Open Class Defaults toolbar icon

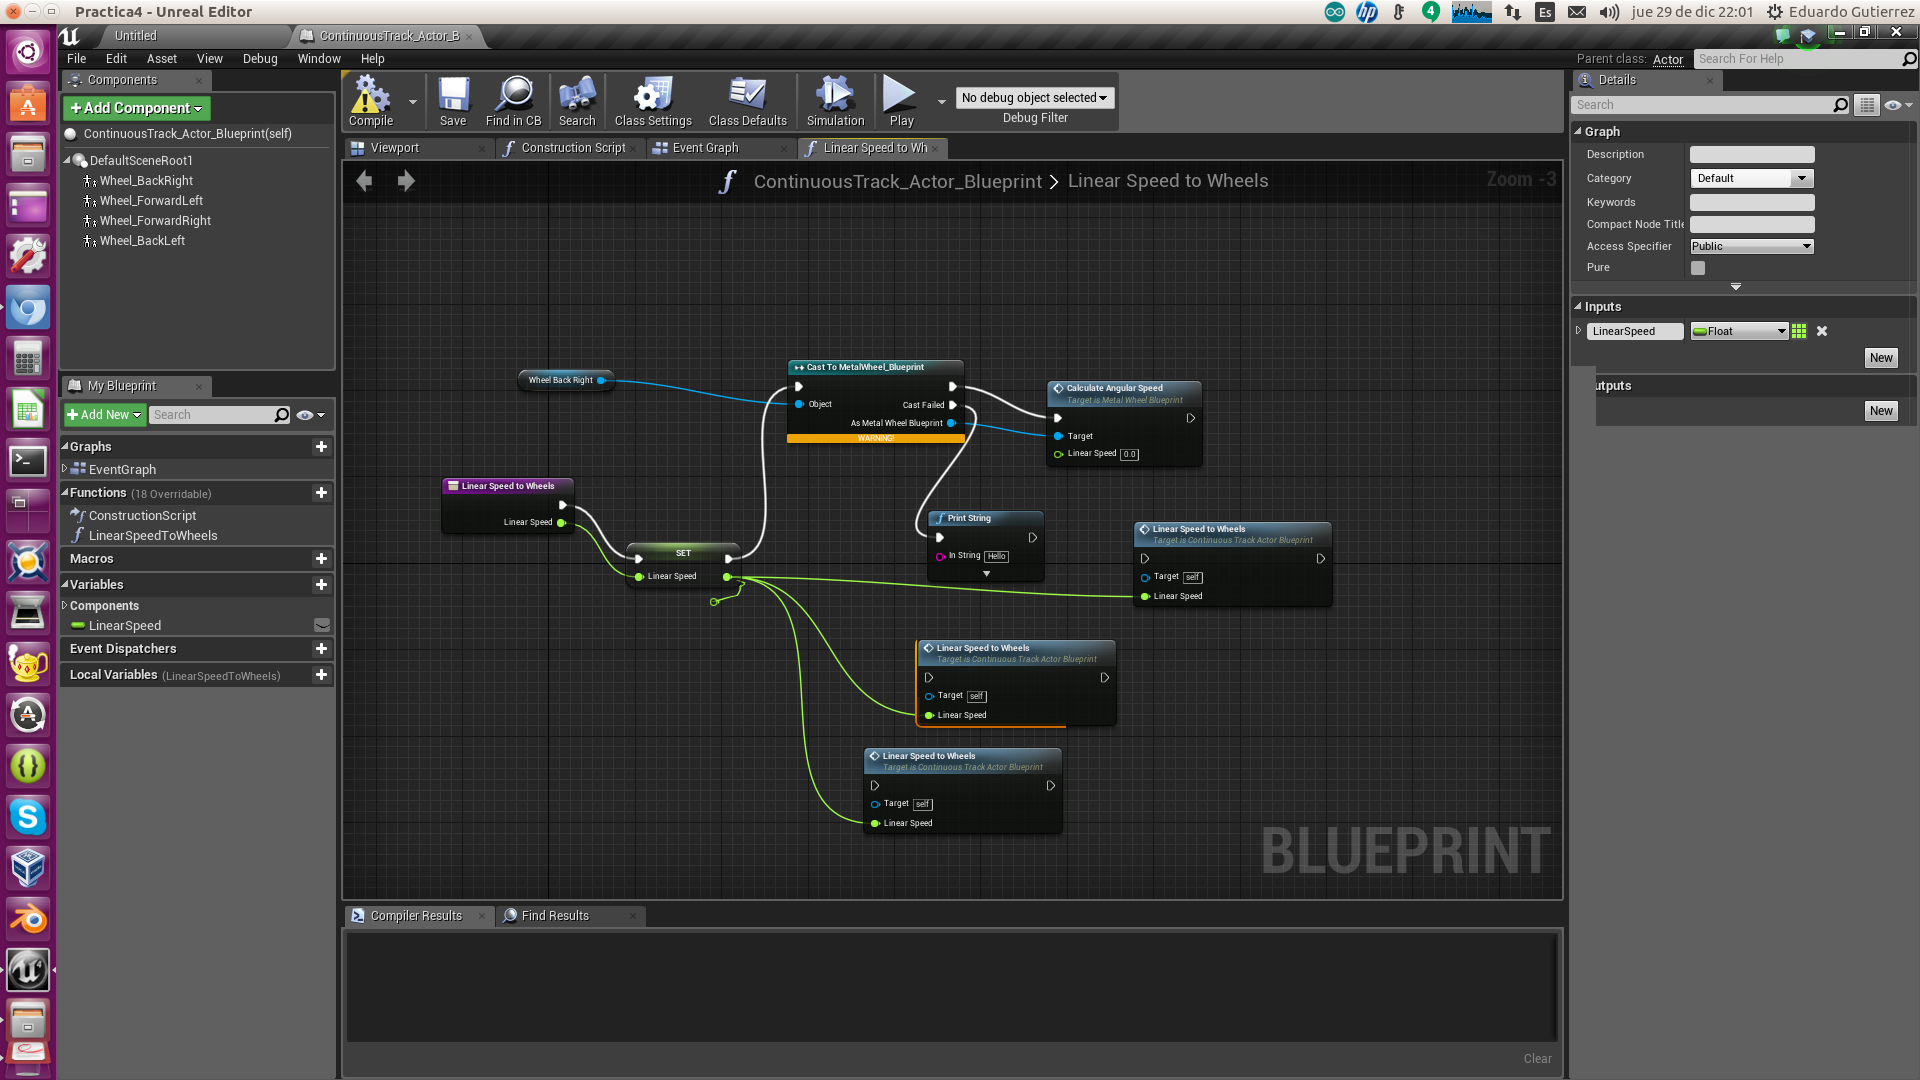pyautogui.click(x=747, y=100)
